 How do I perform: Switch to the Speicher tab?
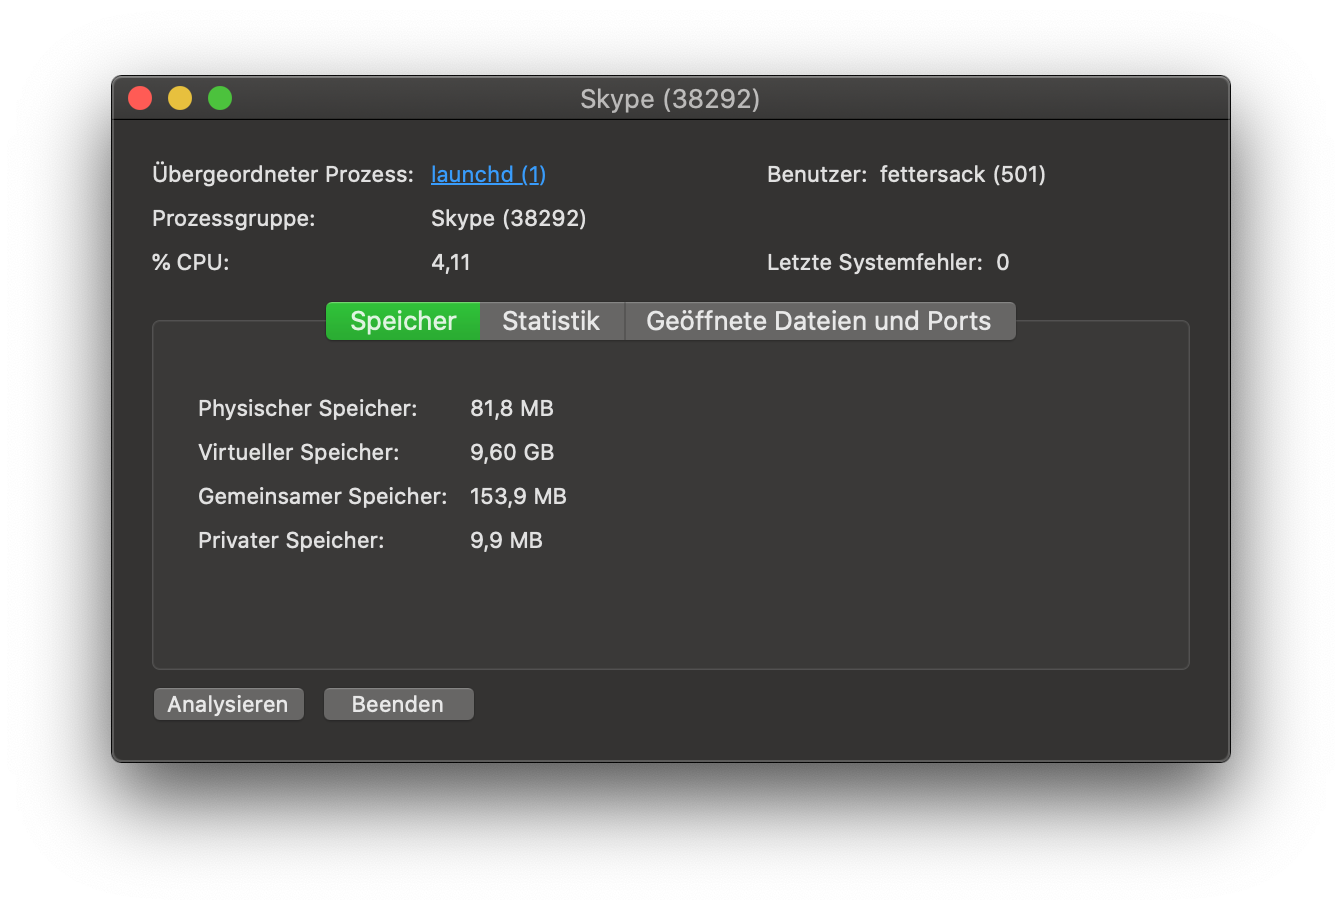(403, 321)
